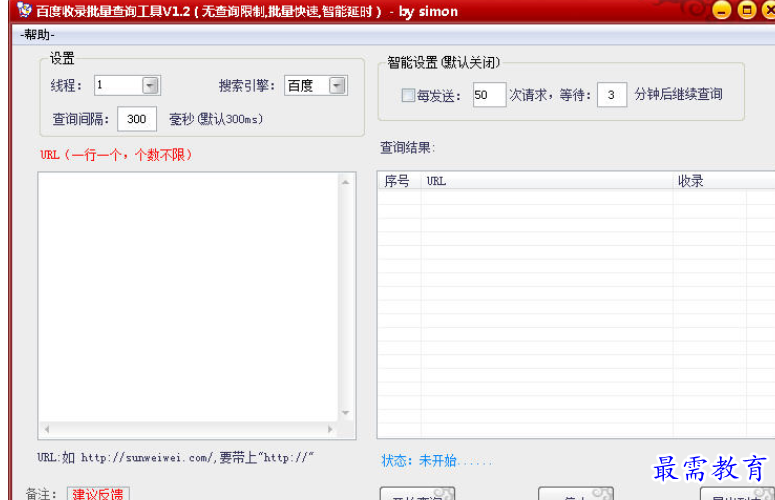This screenshot has width=775, height=500.
Task: Open the 帮助 menu
Action: (38, 35)
